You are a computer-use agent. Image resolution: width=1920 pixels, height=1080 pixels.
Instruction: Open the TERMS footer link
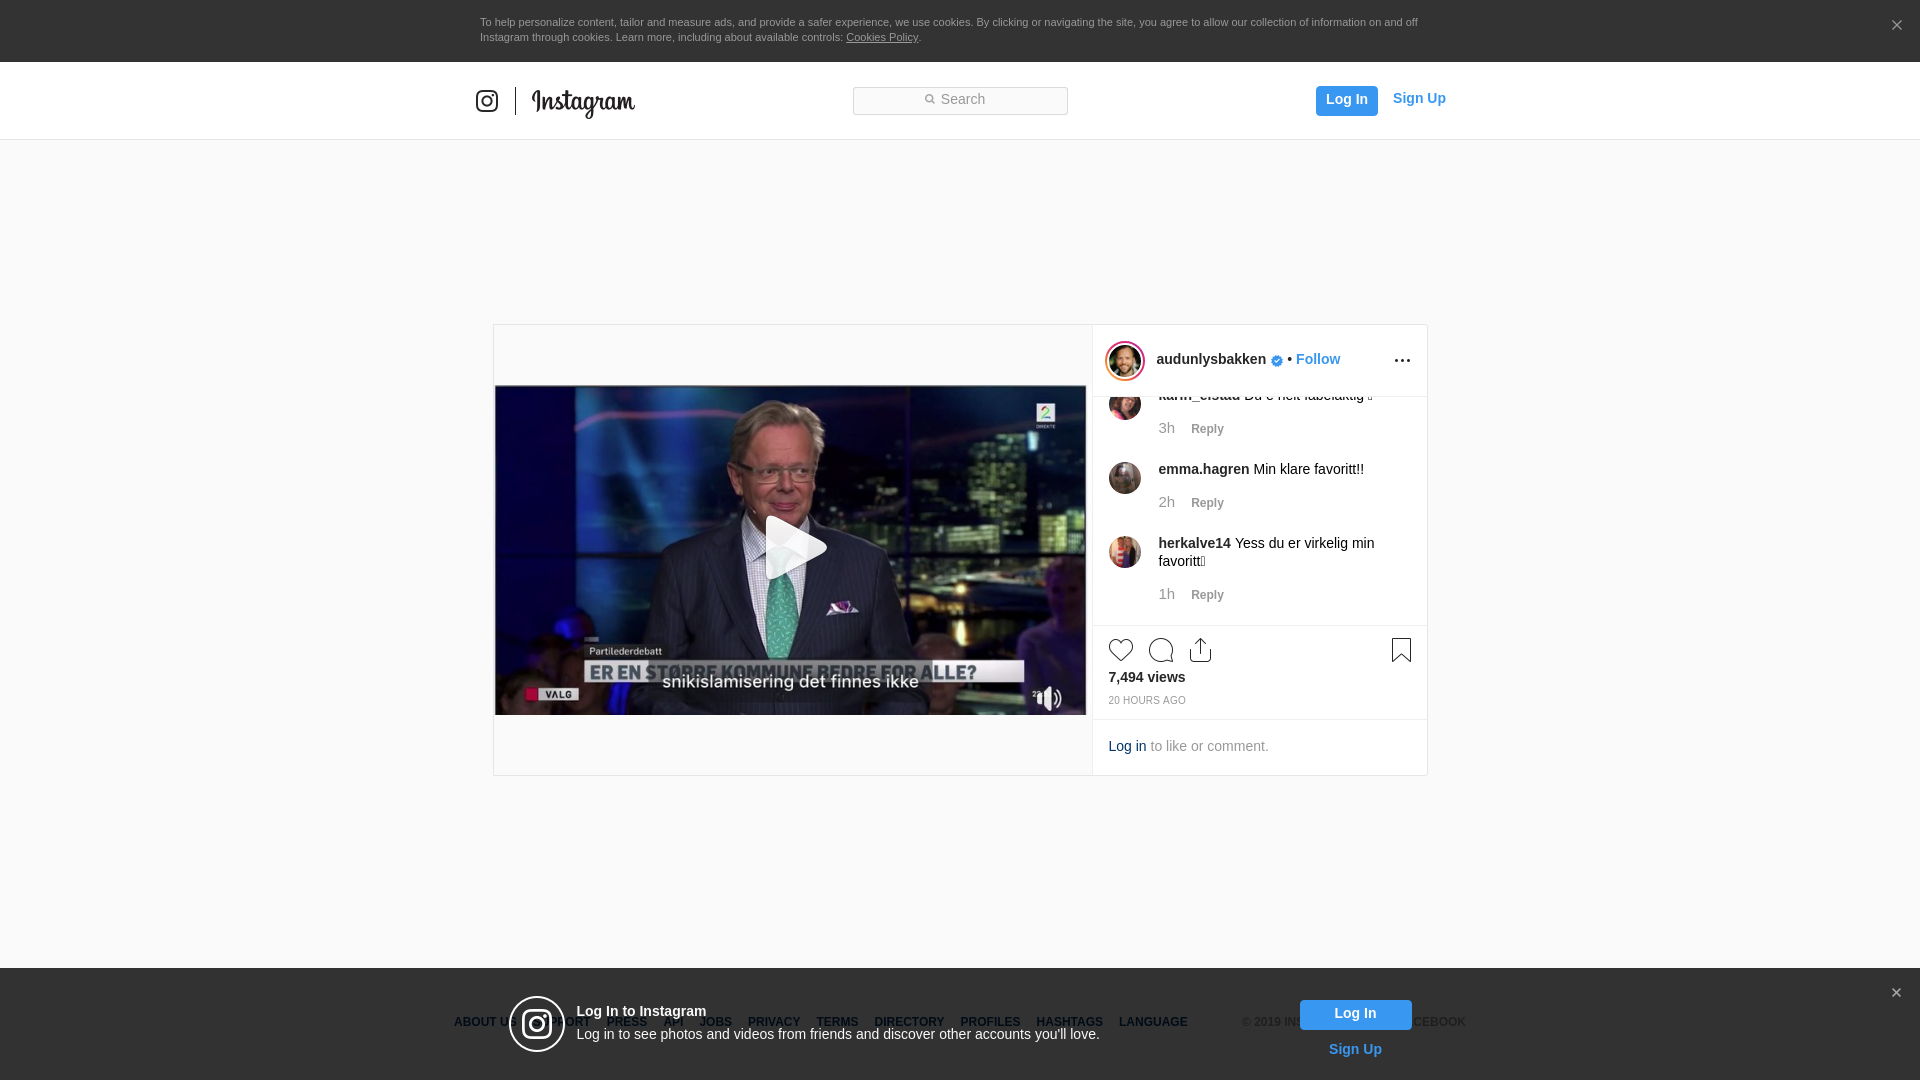(837, 1022)
